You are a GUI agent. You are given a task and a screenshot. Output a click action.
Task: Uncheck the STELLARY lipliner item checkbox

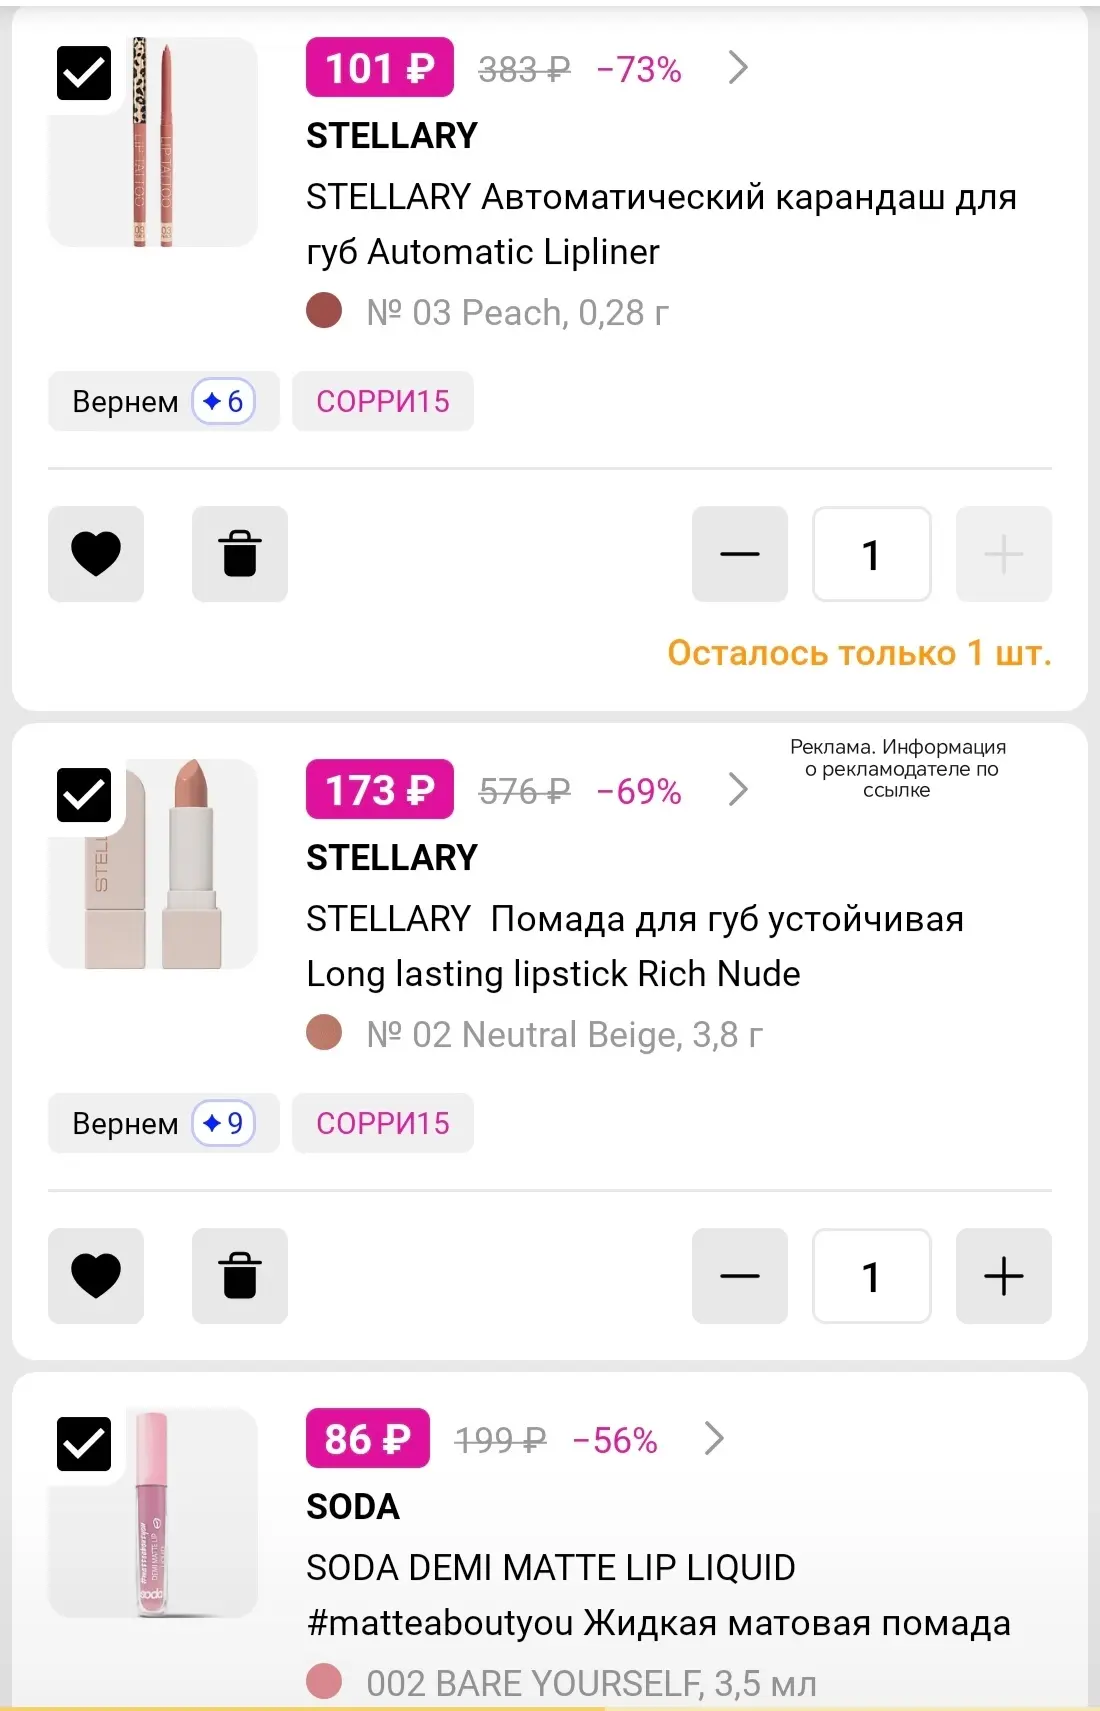pos(84,73)
